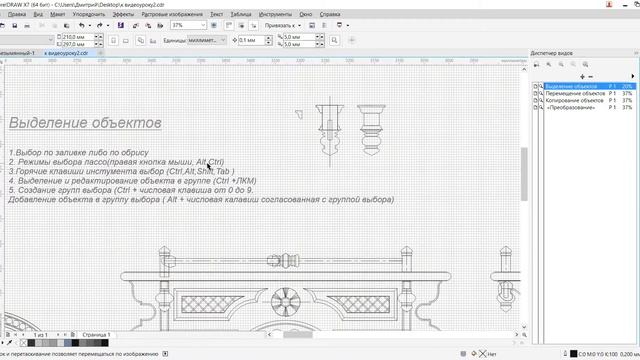Toggle the All pages layout icon

pos(140,40)
